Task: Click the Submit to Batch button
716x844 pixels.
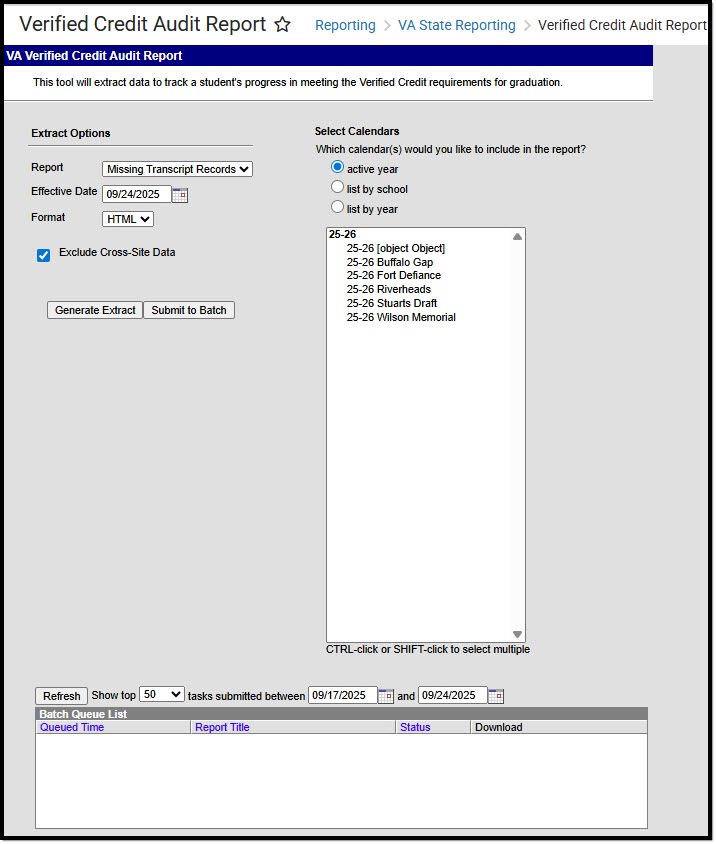Action: pyautogui.click(x=189, y=310)
